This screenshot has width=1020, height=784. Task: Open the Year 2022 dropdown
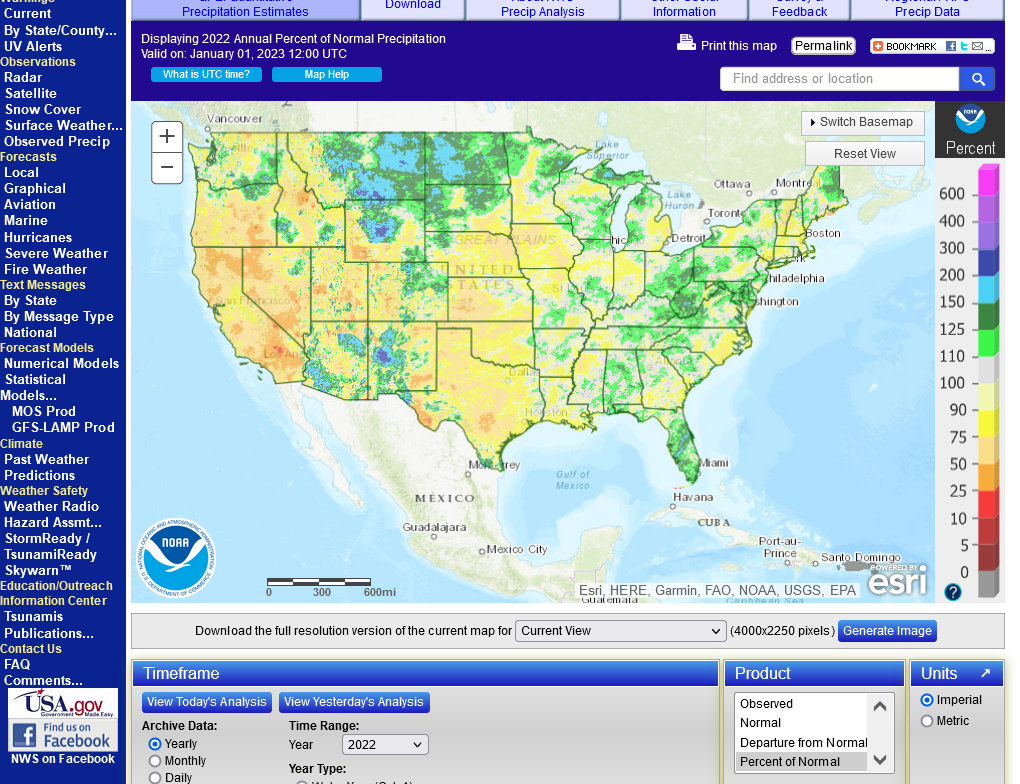point(385,745)
